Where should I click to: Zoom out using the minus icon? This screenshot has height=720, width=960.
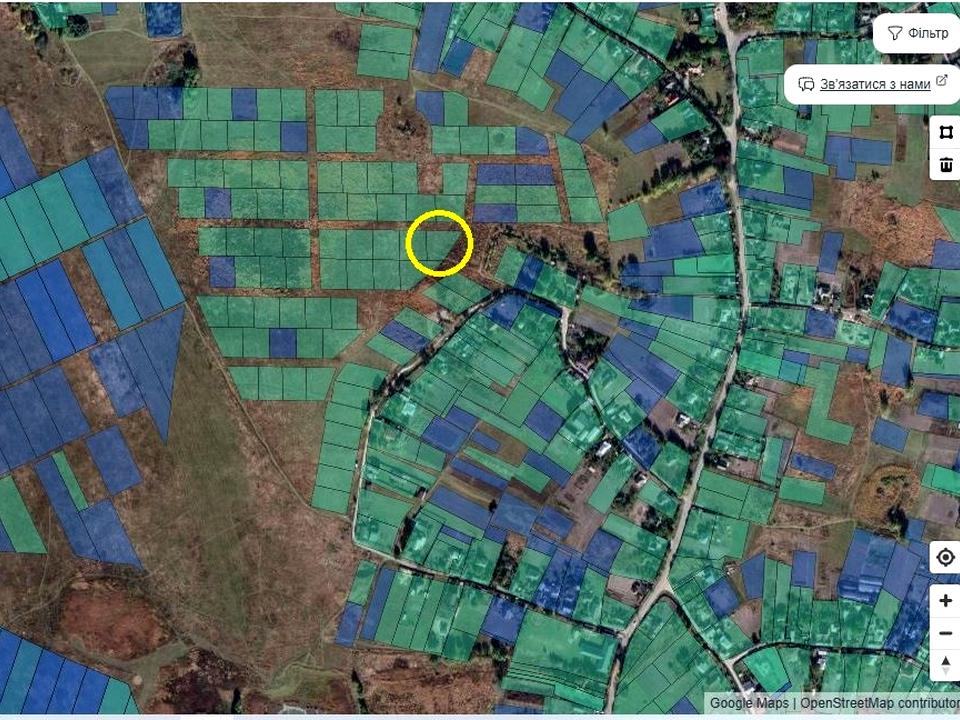[x=946, y=633]
